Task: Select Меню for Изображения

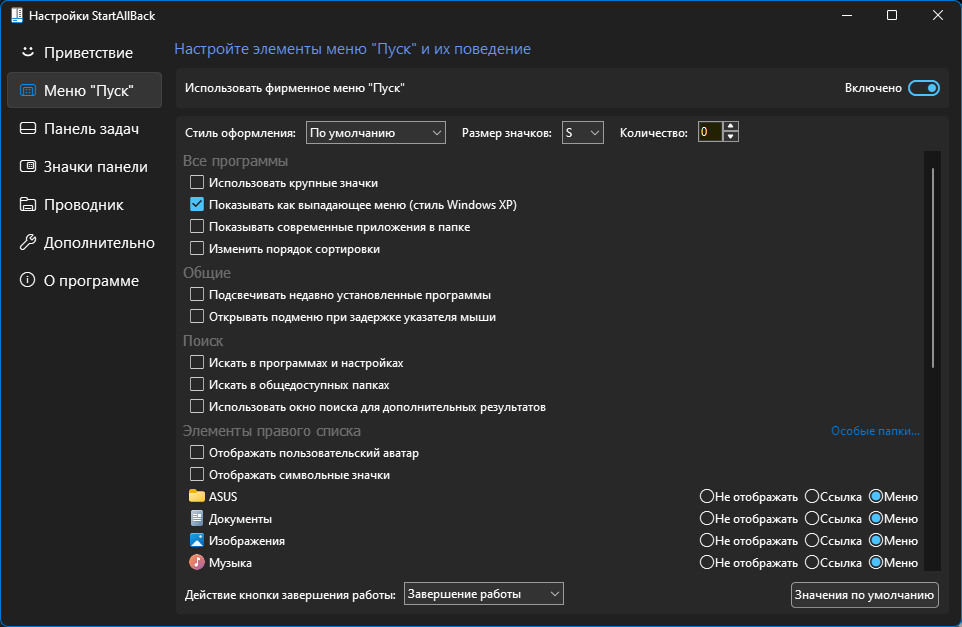Action: pos(876,540)
